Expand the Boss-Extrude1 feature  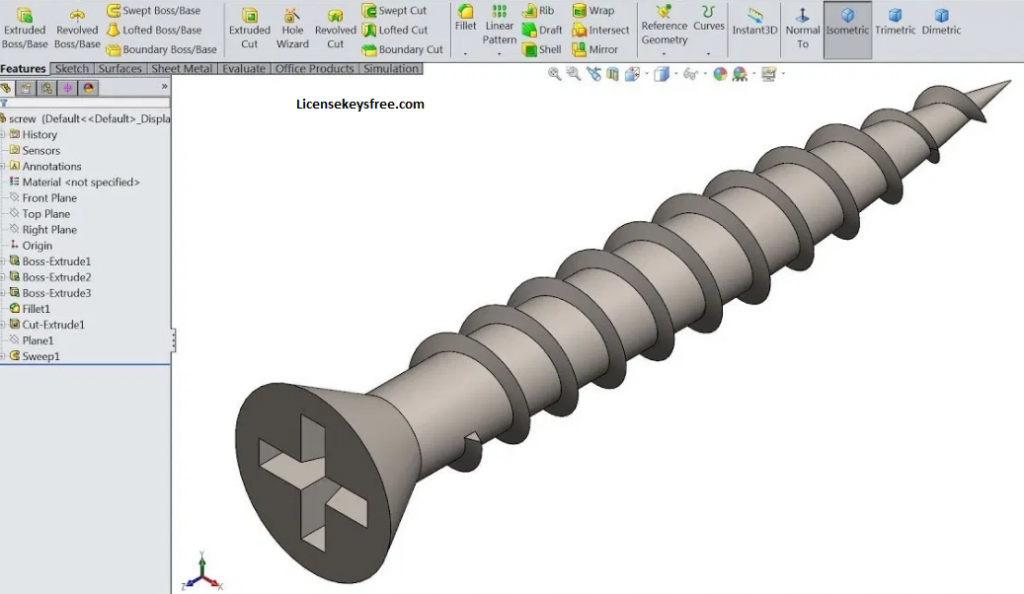[x=3, y=261]
